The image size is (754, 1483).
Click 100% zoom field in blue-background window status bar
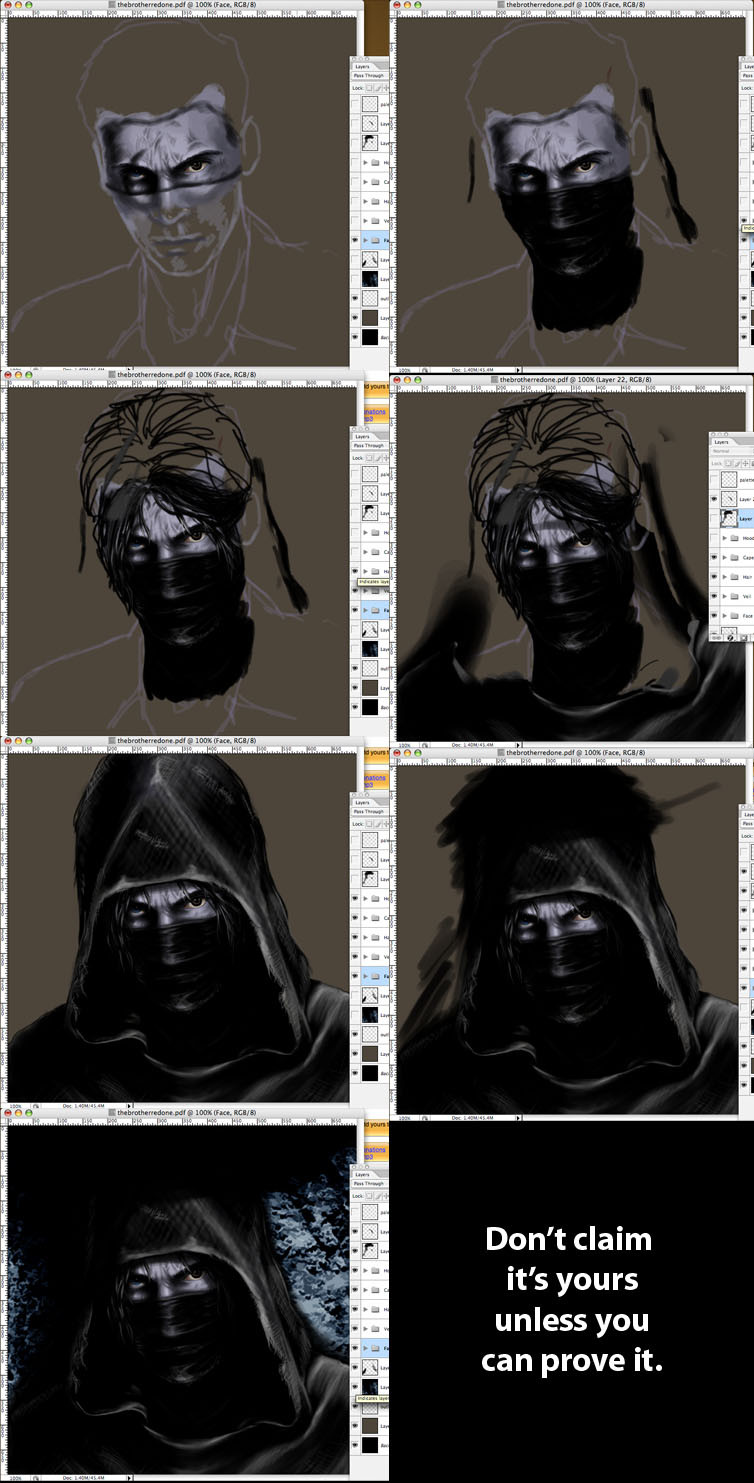tap(15, 1478)
